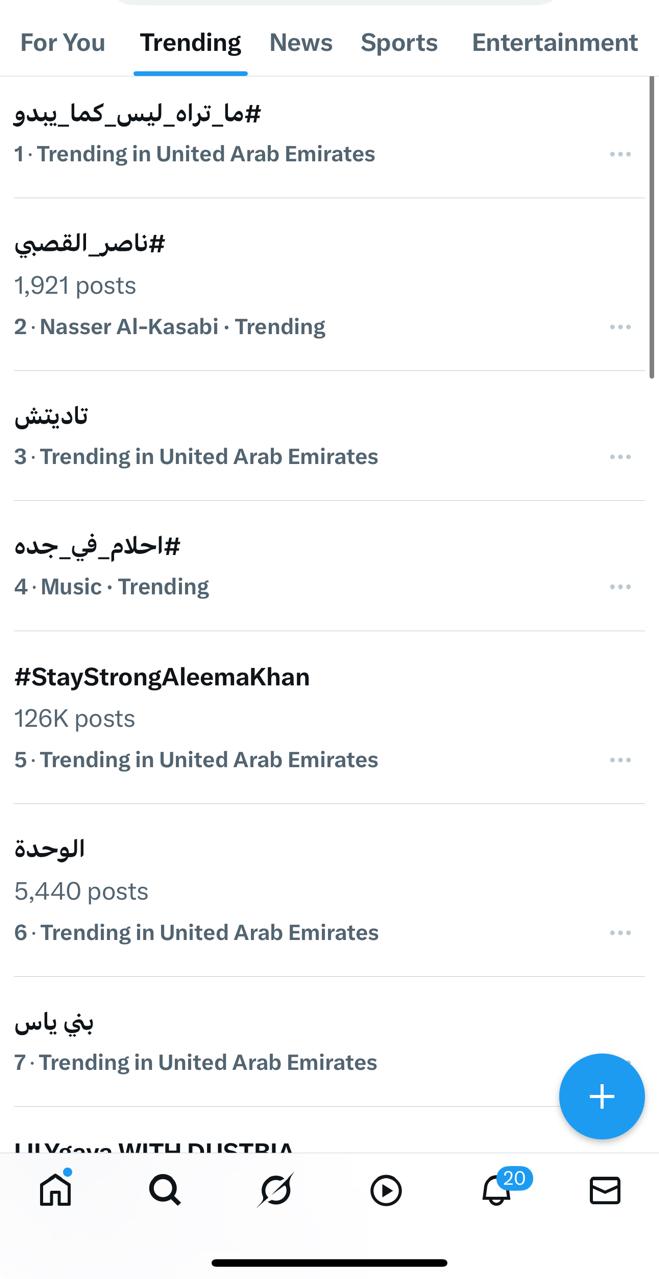Open options menu for the top trend
The width and height of the screenshot is (659, 1279).
pos(620,153)
